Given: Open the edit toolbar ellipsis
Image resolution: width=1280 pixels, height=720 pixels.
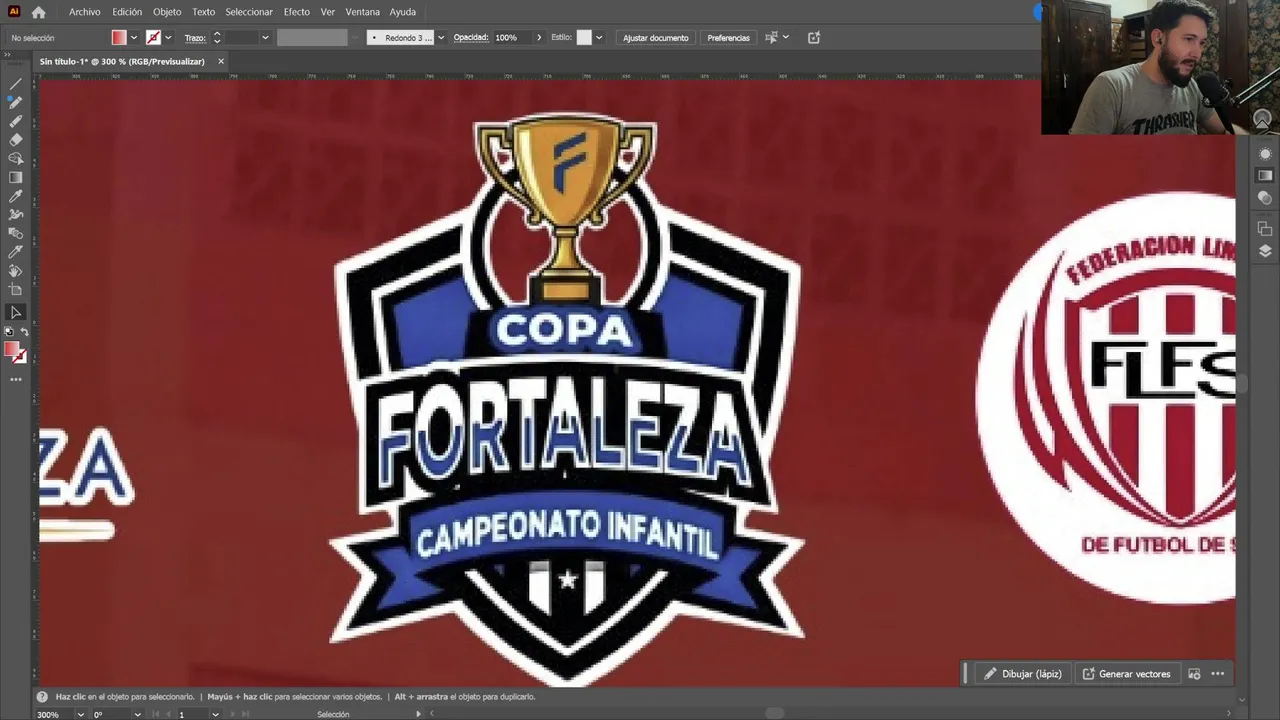Looking at the screenshot, I should click(x=15, y=380).
